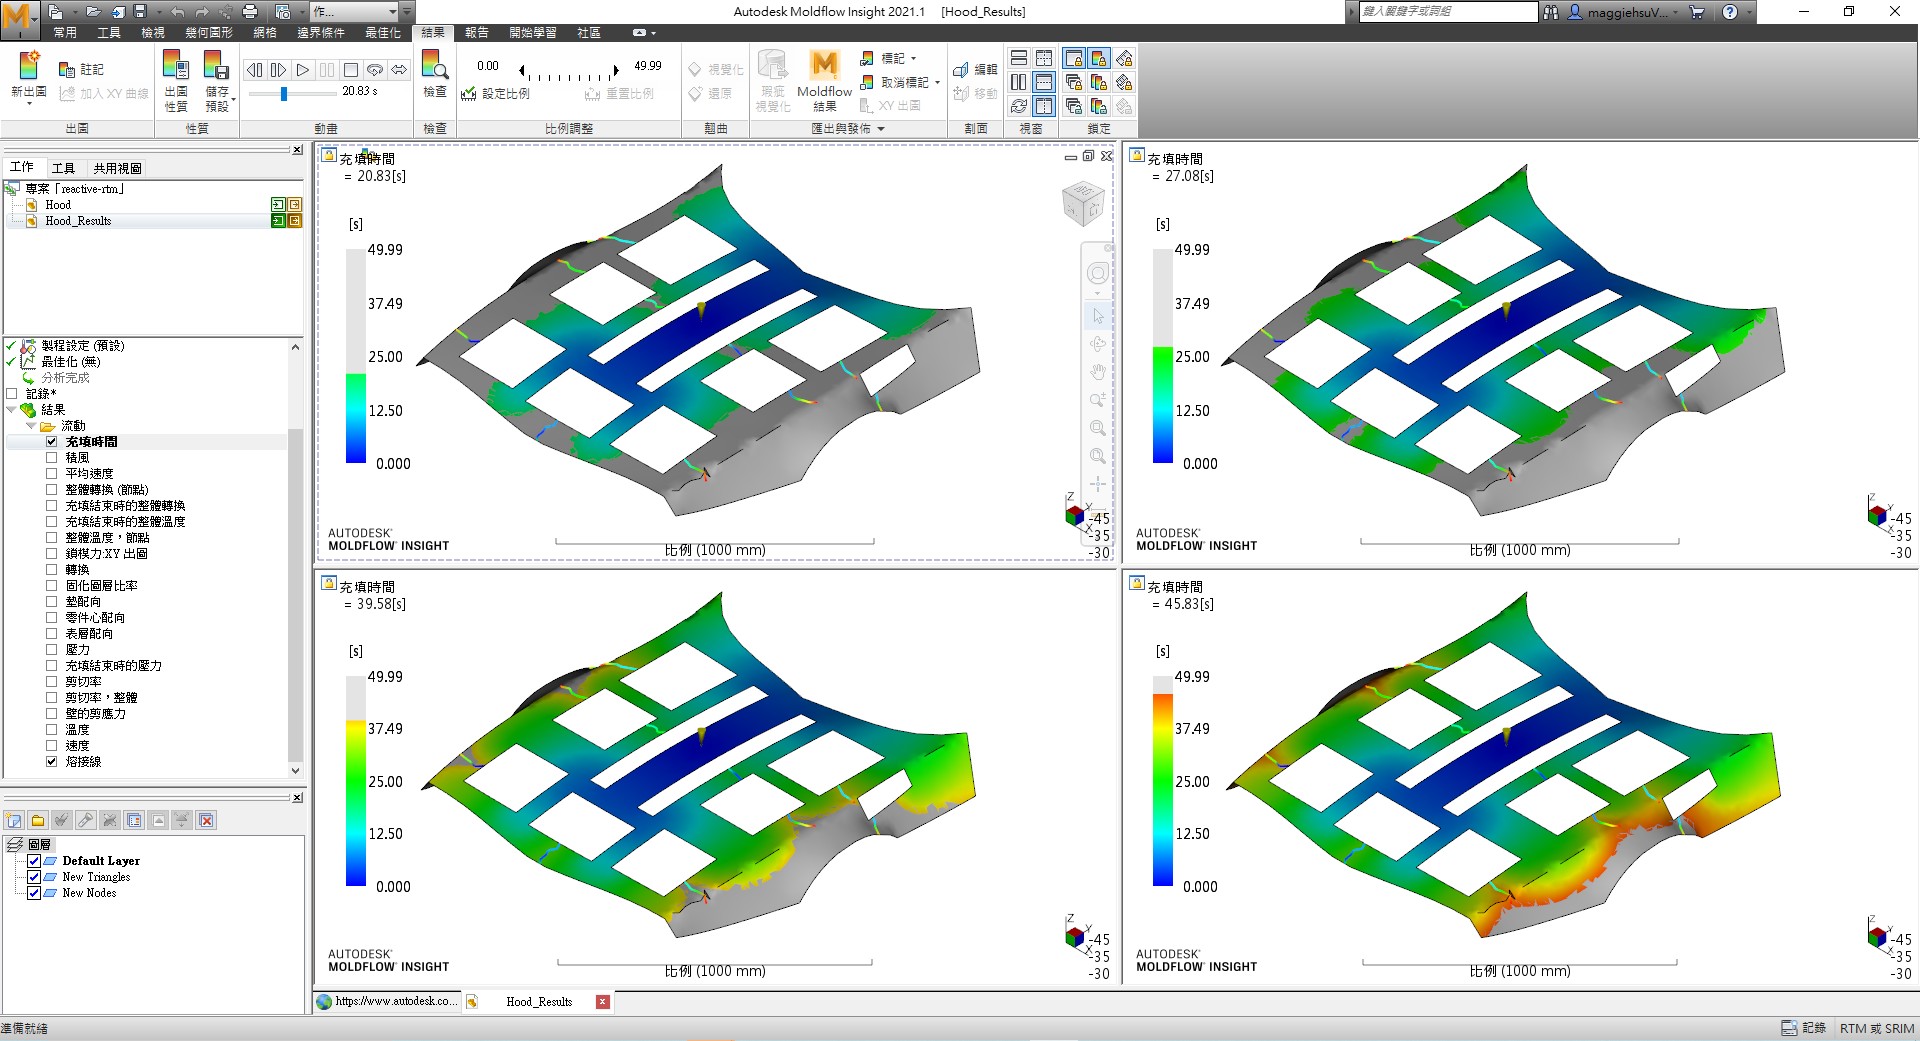Enable the 溫度 result checkbox
The height and width of the screenshot is (1041, 1920).
tap(52, 729)
